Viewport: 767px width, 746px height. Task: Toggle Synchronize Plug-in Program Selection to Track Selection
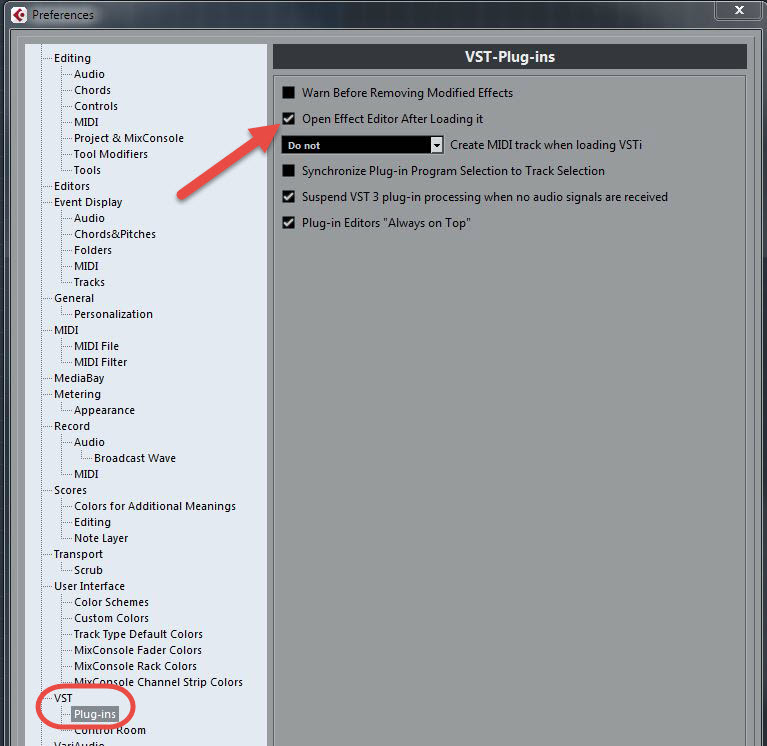(289, 170)
